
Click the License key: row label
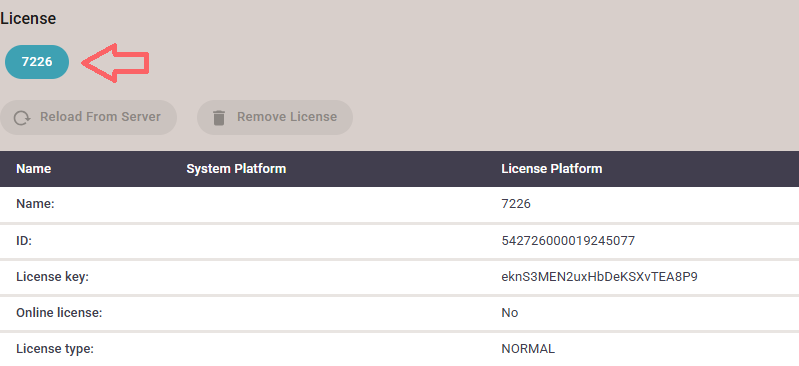(52, 277)
